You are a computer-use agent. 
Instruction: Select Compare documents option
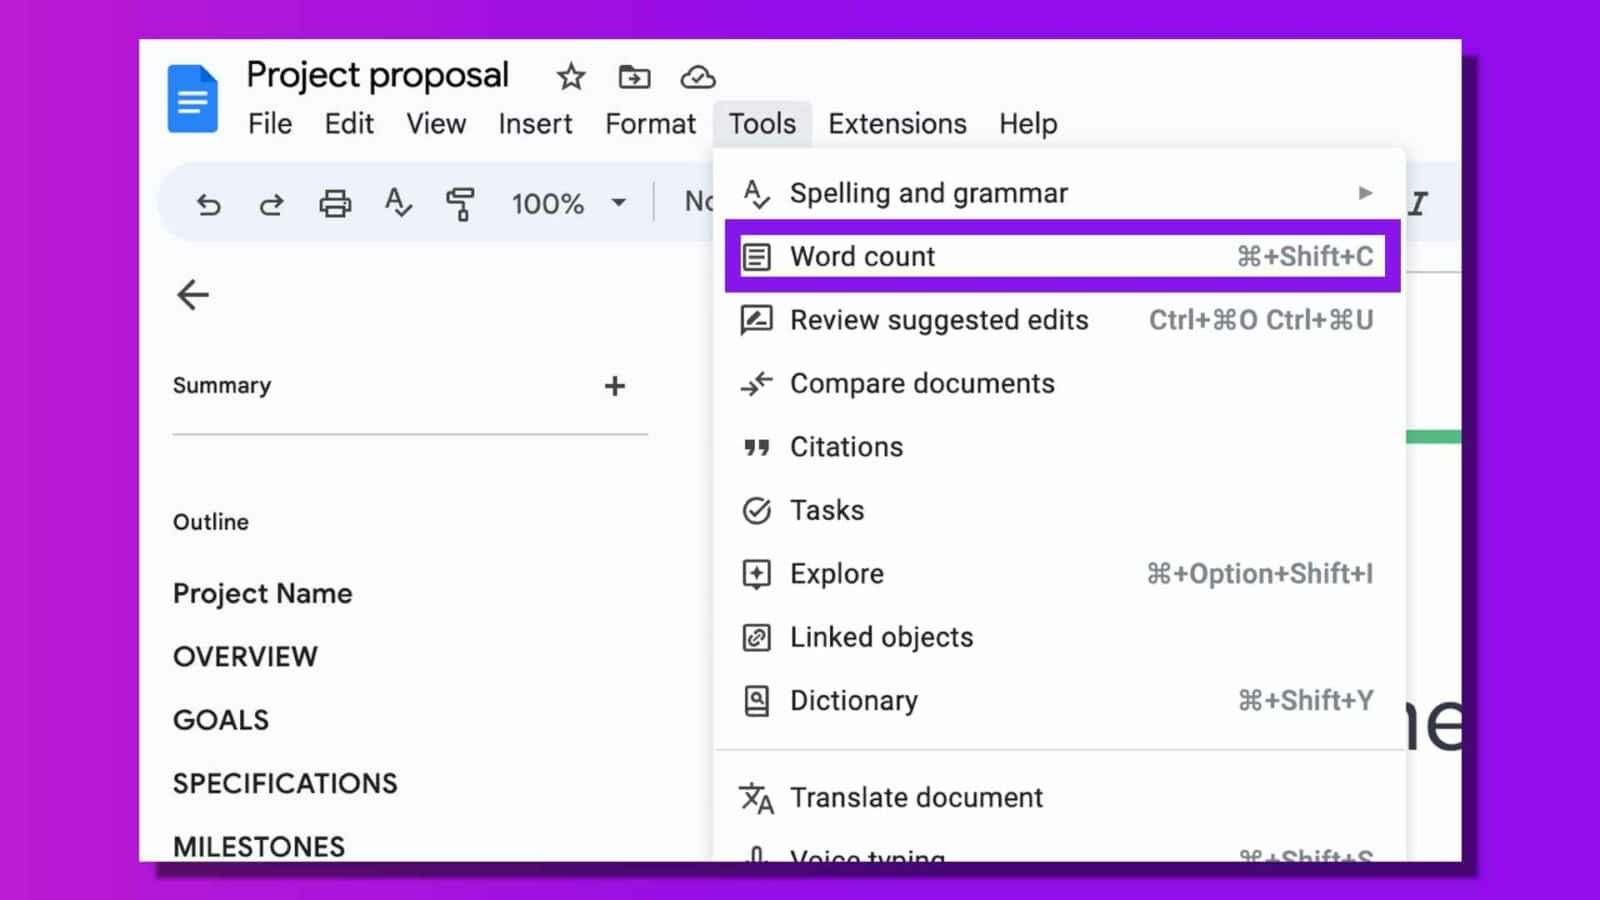[1060, 383]
